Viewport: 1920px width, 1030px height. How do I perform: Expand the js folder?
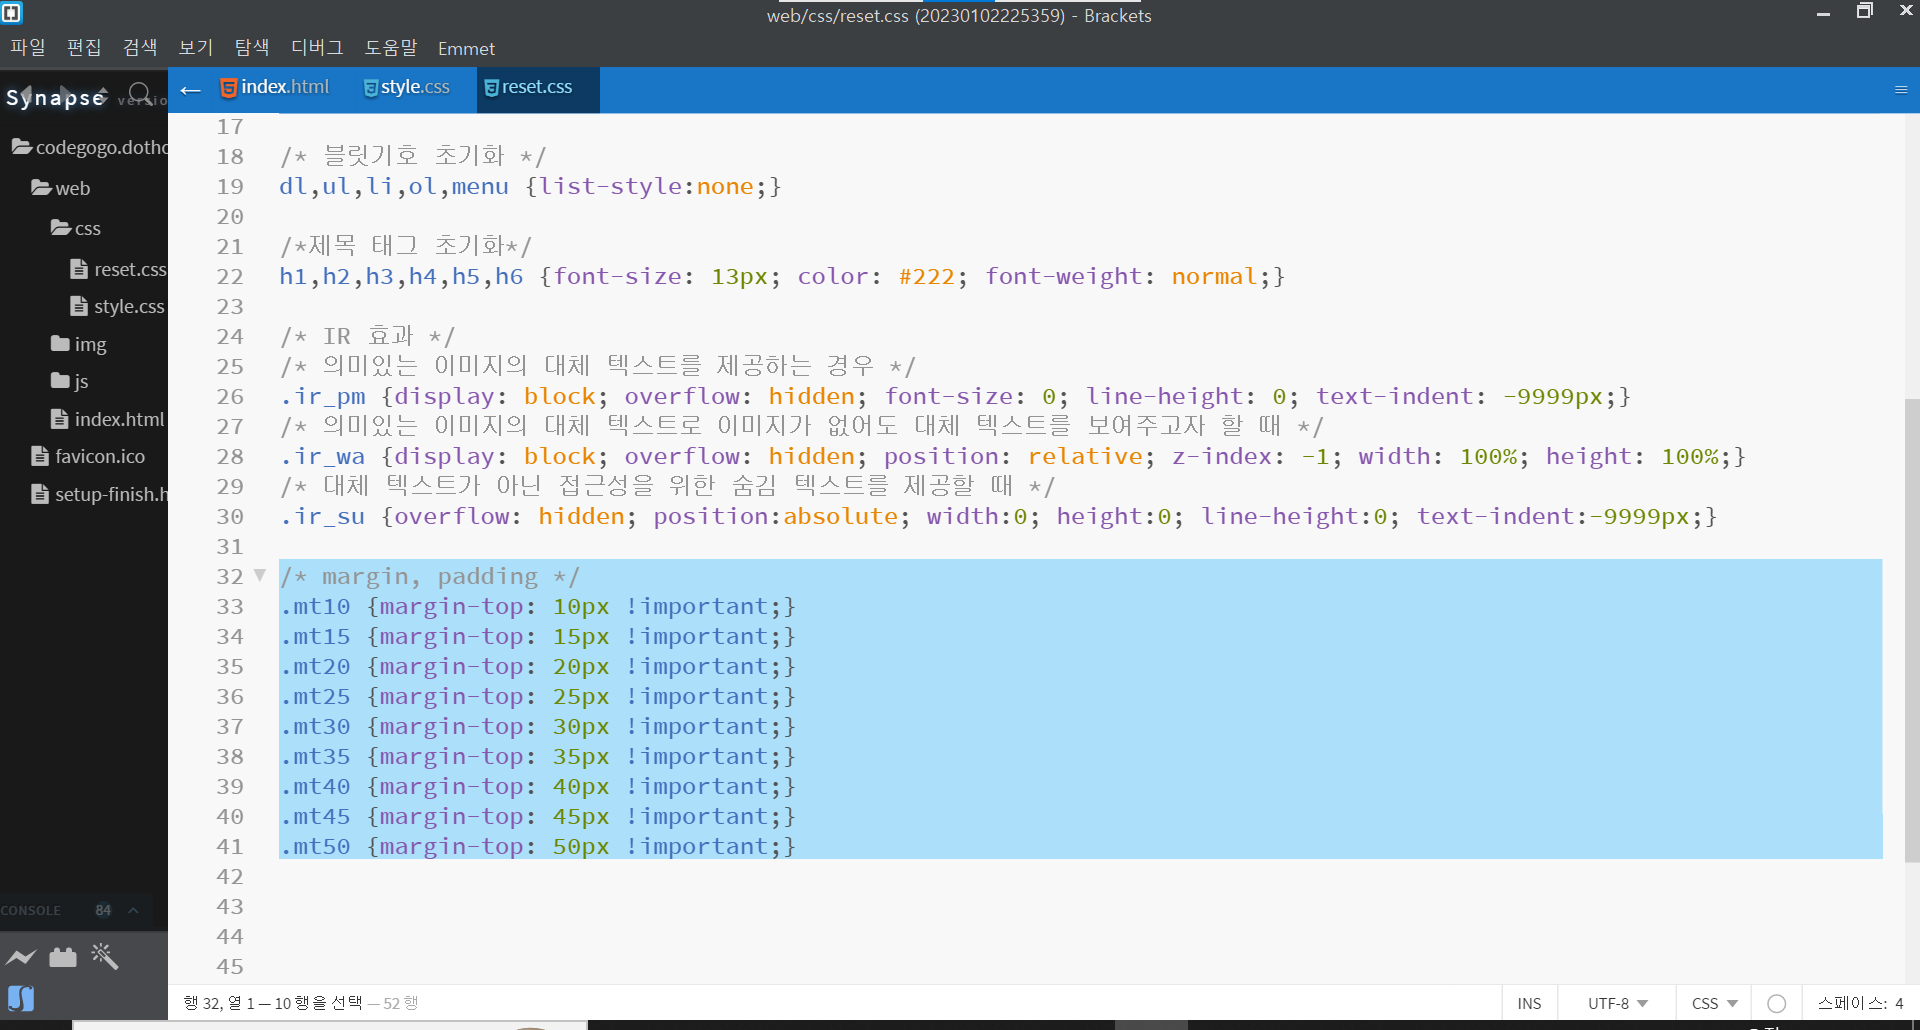pos(70,381)
